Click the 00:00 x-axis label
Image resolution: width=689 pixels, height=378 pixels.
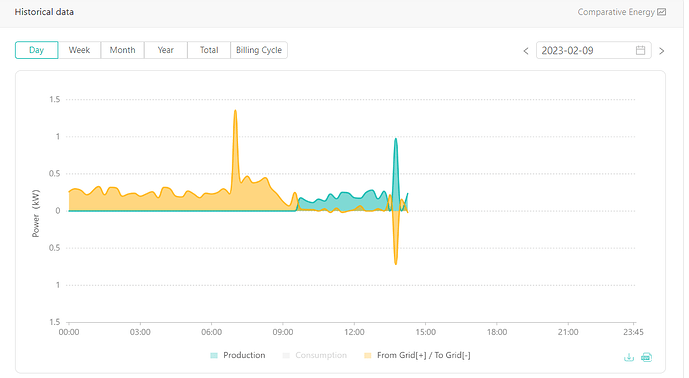[x=69, y=332]
